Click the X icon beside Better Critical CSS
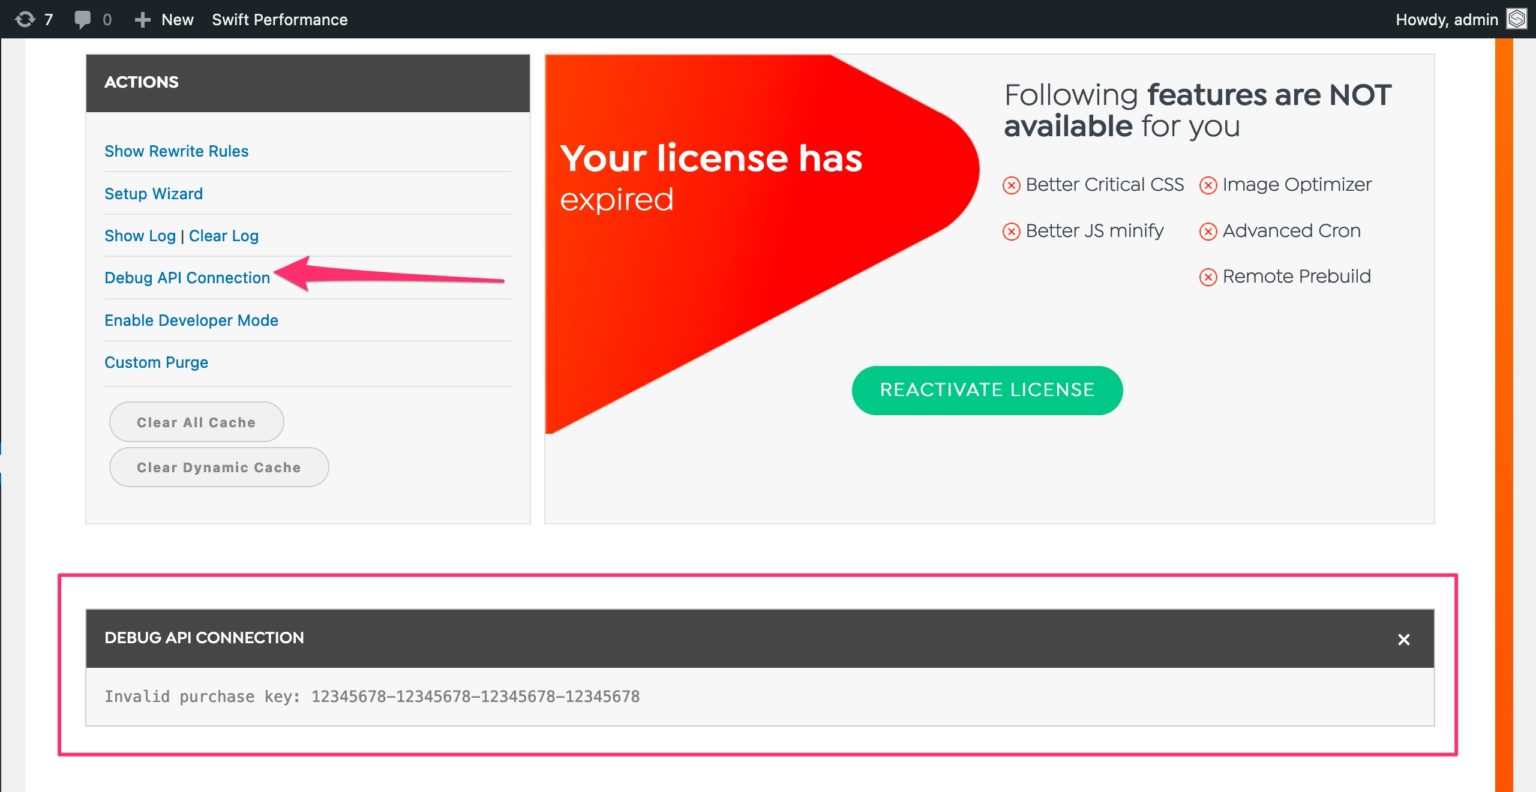The image size is (1536, 792). point(1012,185)
